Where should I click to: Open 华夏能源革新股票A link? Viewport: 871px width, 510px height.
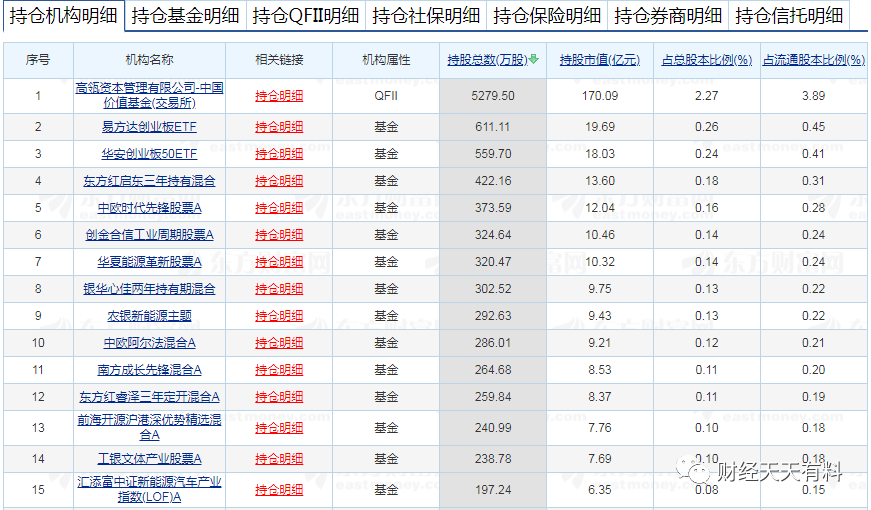pos(149,262)
